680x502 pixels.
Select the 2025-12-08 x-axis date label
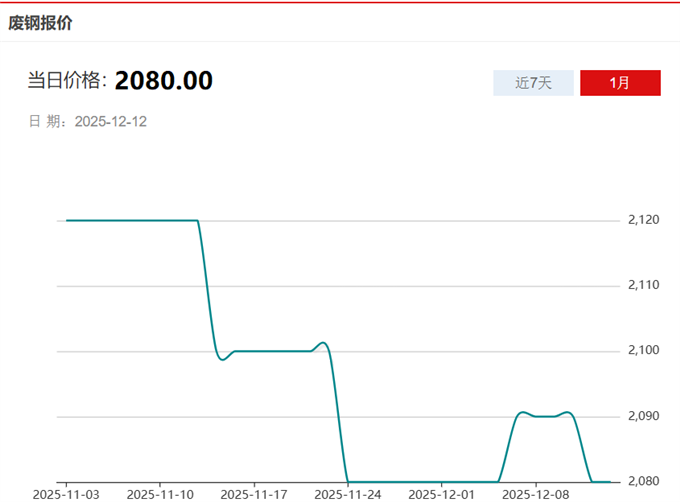[x=535, y=494]
